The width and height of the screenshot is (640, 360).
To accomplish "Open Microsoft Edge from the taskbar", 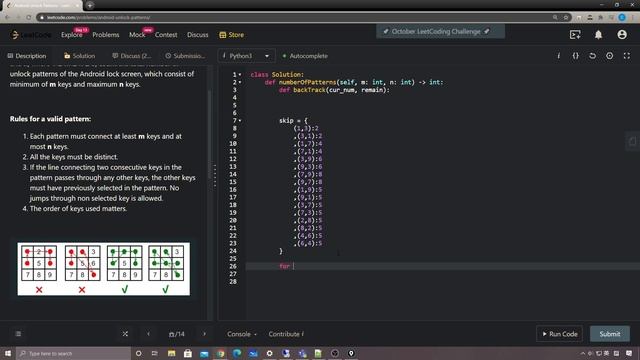I will coord(237,353).
